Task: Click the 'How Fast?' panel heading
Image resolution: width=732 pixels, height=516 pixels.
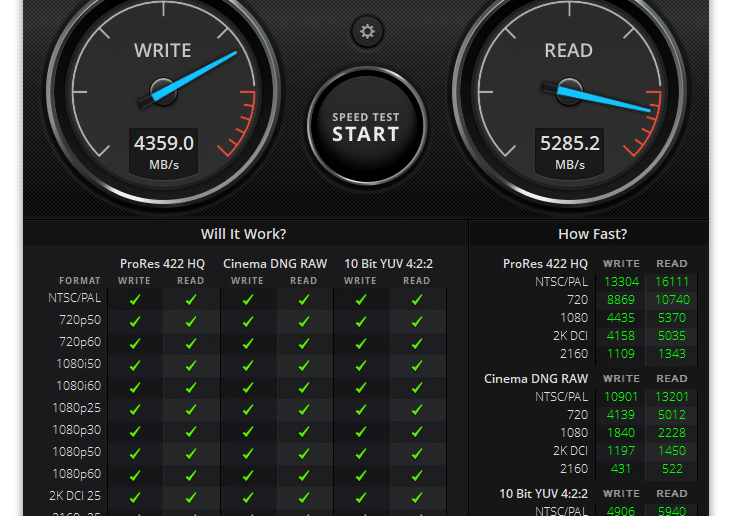Action: (x=592, y=234)
